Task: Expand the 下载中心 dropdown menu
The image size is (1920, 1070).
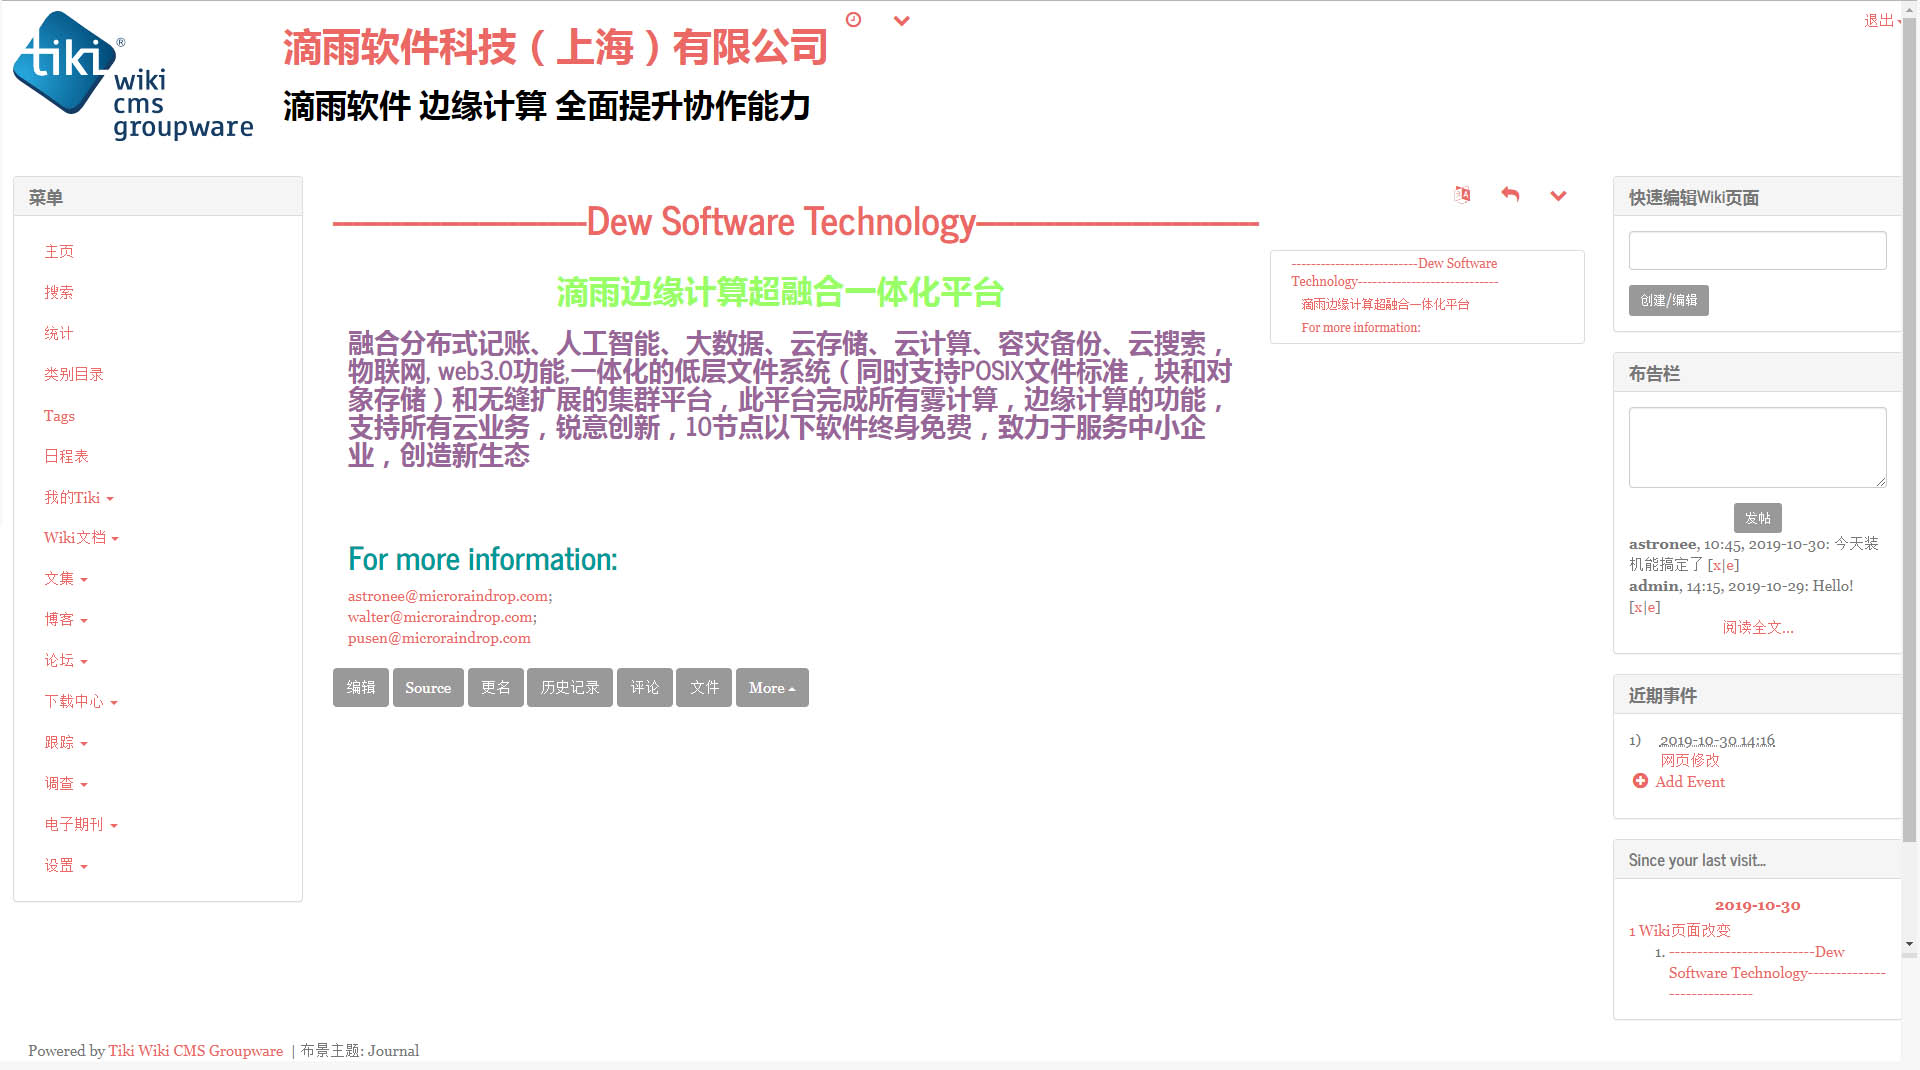Action: [x=81, y=702]
